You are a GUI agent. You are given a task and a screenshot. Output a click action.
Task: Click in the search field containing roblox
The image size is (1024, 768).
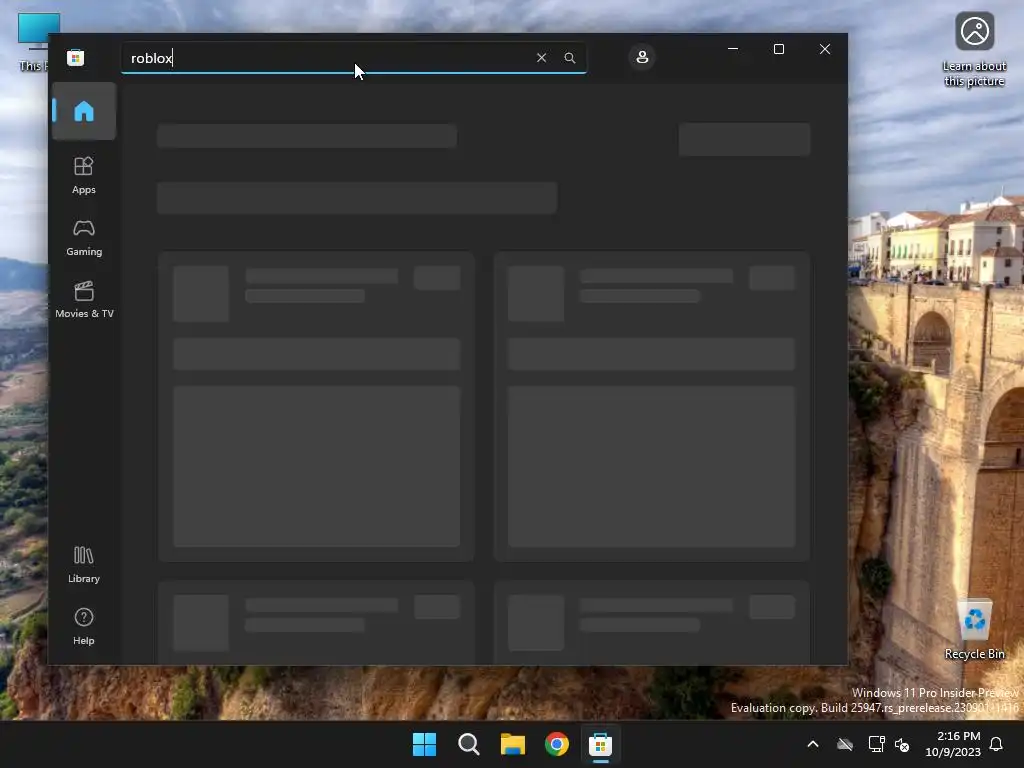point(353,57)
